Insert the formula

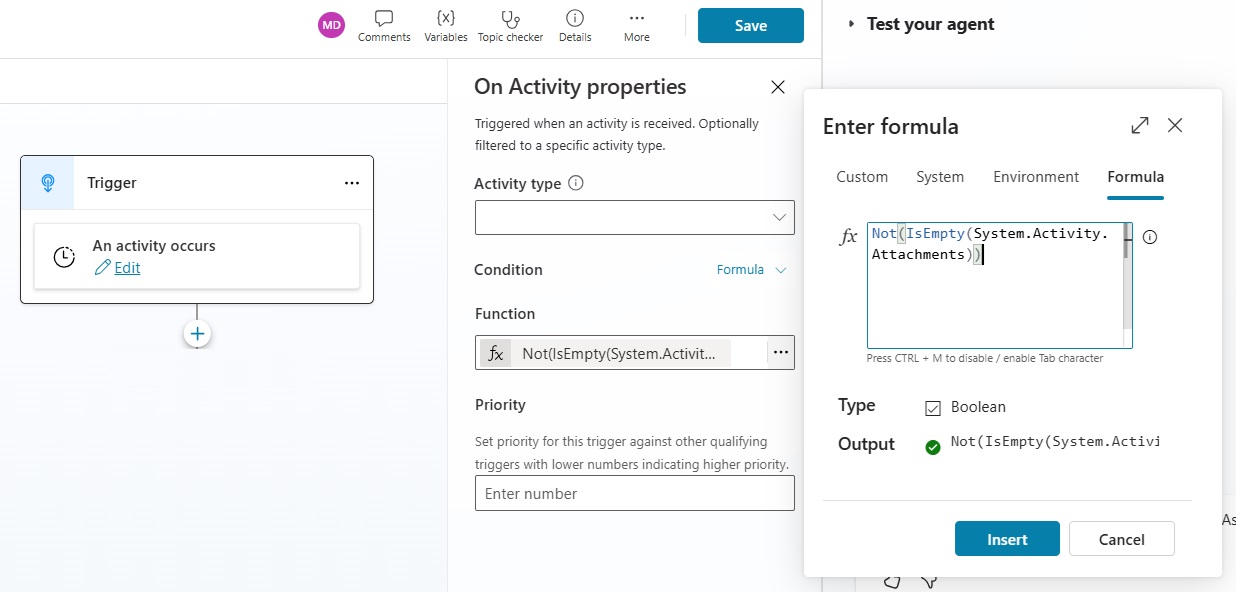click(1007, 538)
